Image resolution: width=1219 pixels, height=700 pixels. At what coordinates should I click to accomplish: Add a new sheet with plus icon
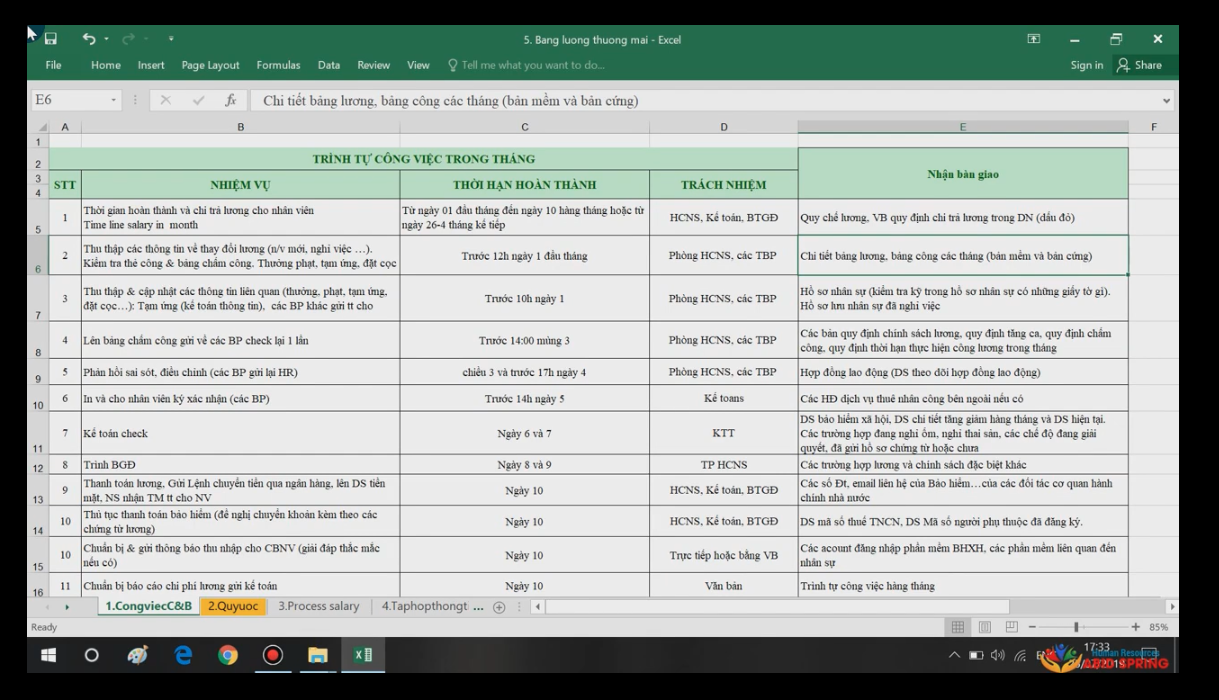point(499,607)
